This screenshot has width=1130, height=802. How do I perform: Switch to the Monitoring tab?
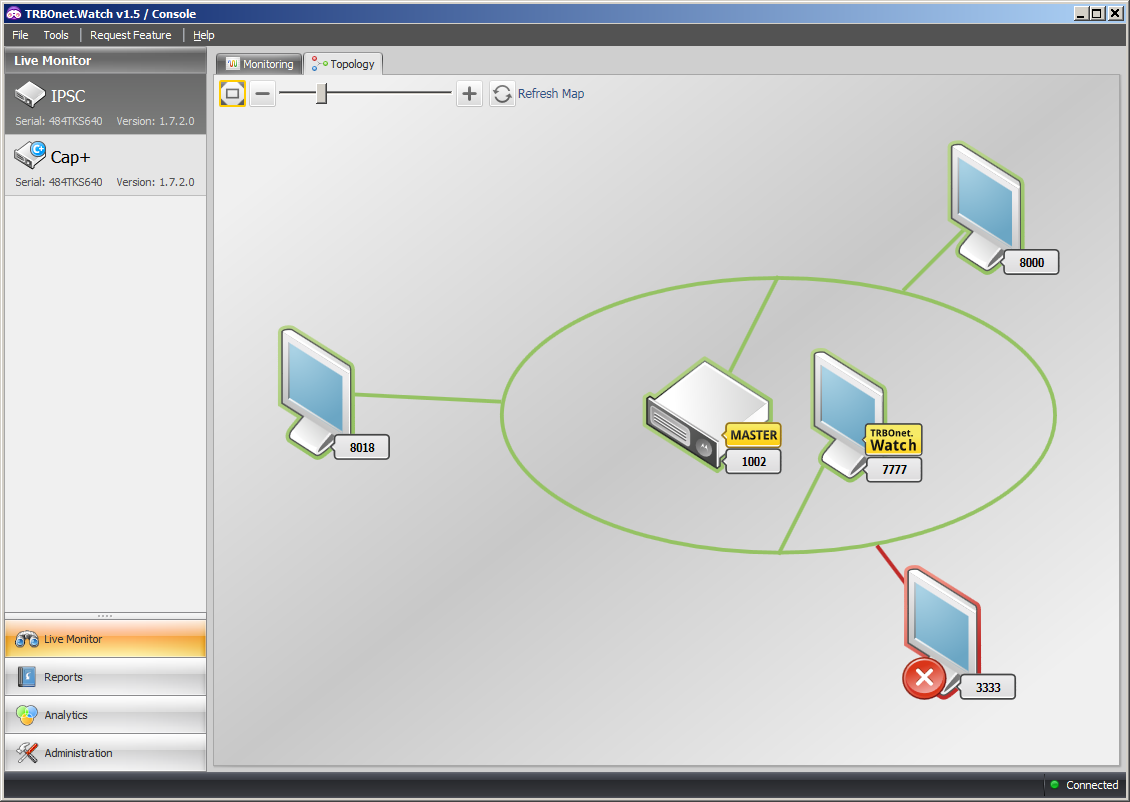tap(259, 63)
